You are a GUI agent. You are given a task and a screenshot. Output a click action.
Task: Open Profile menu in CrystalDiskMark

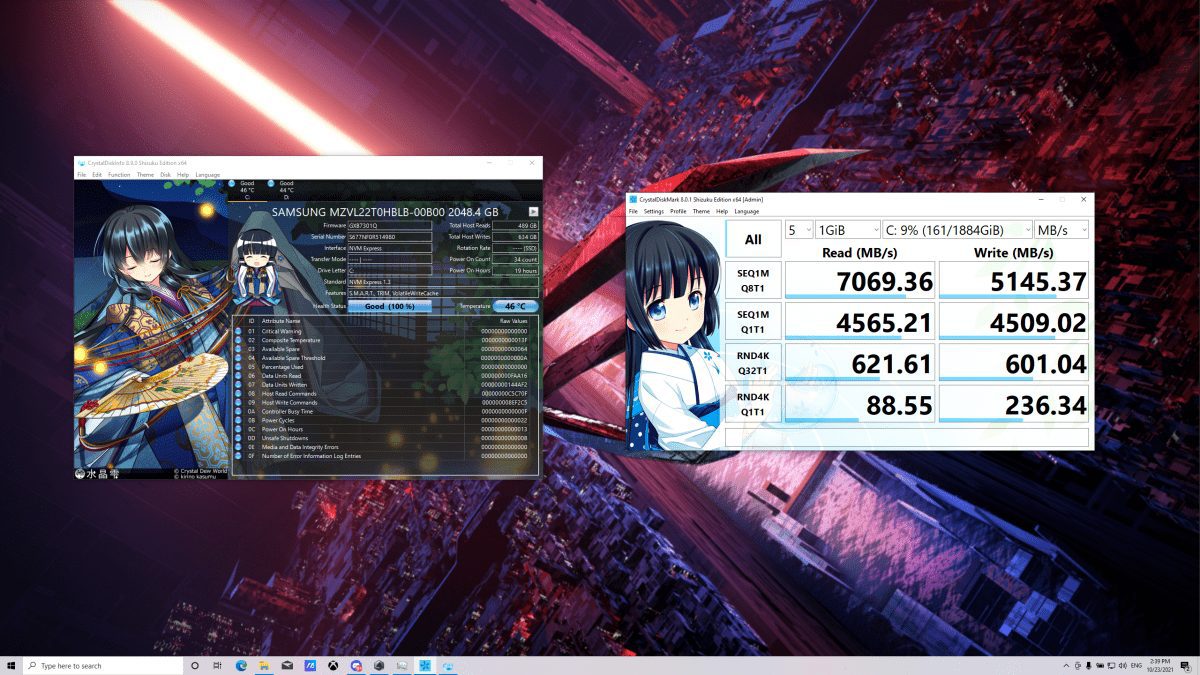pyautogui.click(x=678, y=211)
